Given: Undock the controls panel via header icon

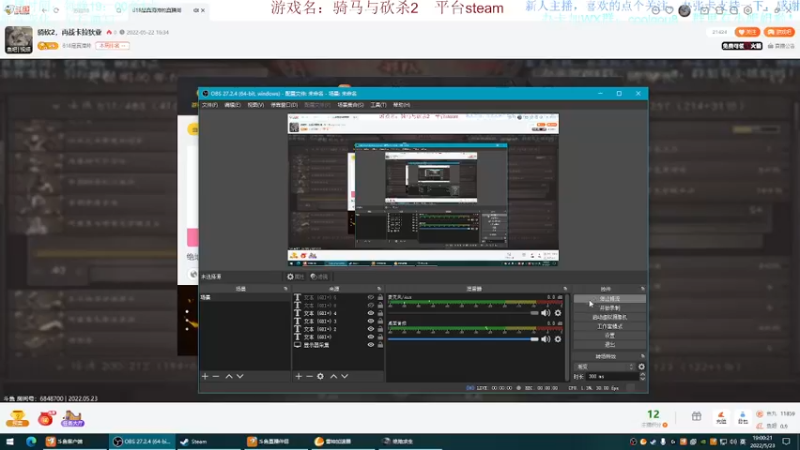Looking at the screenshot, I should [642, 289].
